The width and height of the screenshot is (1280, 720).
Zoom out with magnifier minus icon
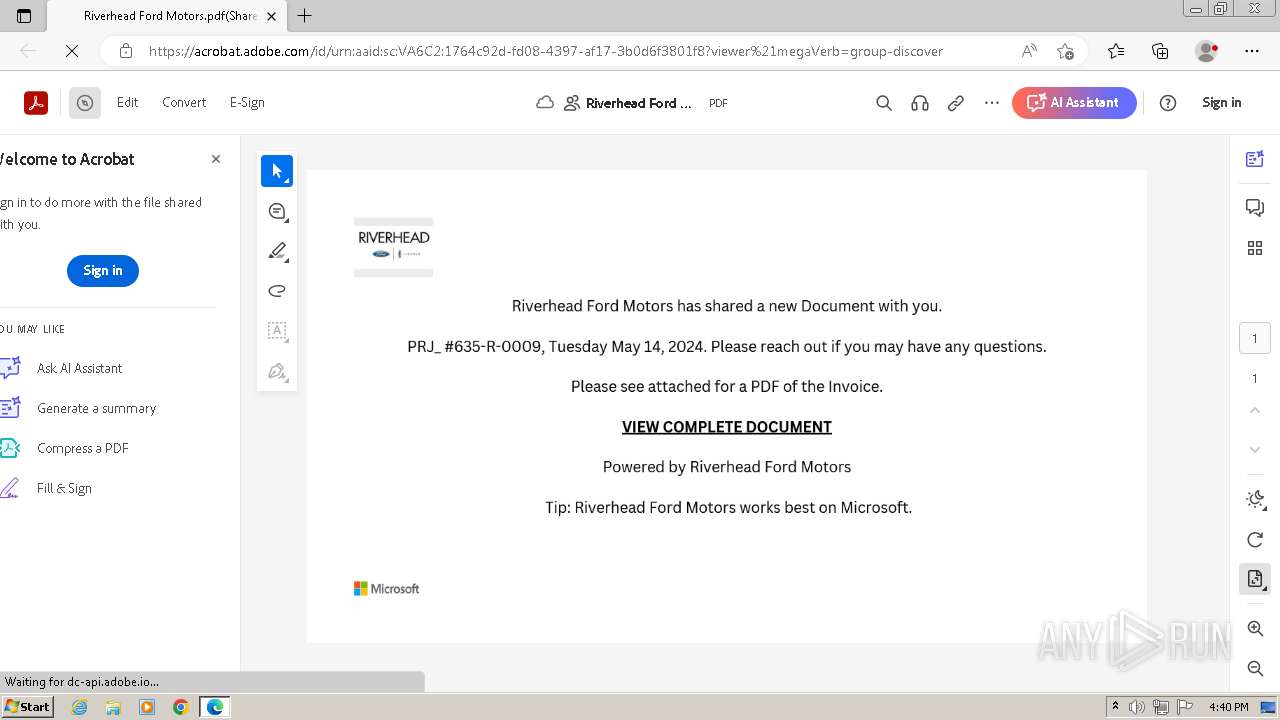tap(1255, 668)
